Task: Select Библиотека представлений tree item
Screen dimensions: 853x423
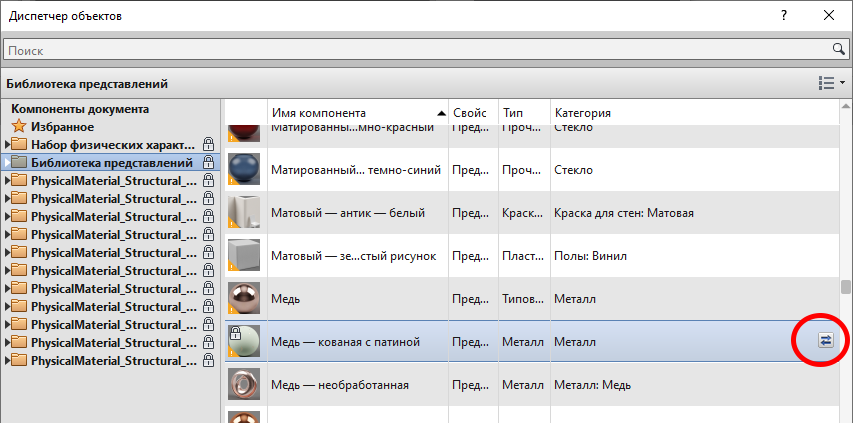Action: coord(112,163)
